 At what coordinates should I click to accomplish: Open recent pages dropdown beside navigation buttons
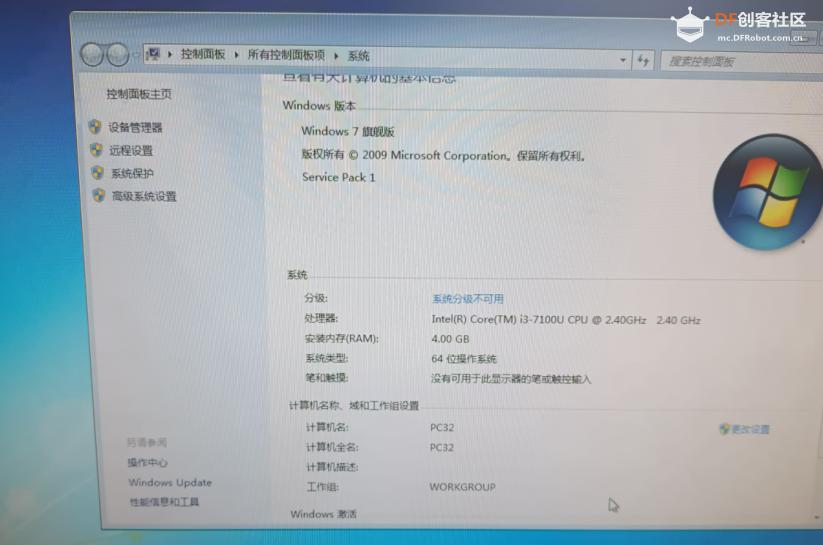(135, 55)
